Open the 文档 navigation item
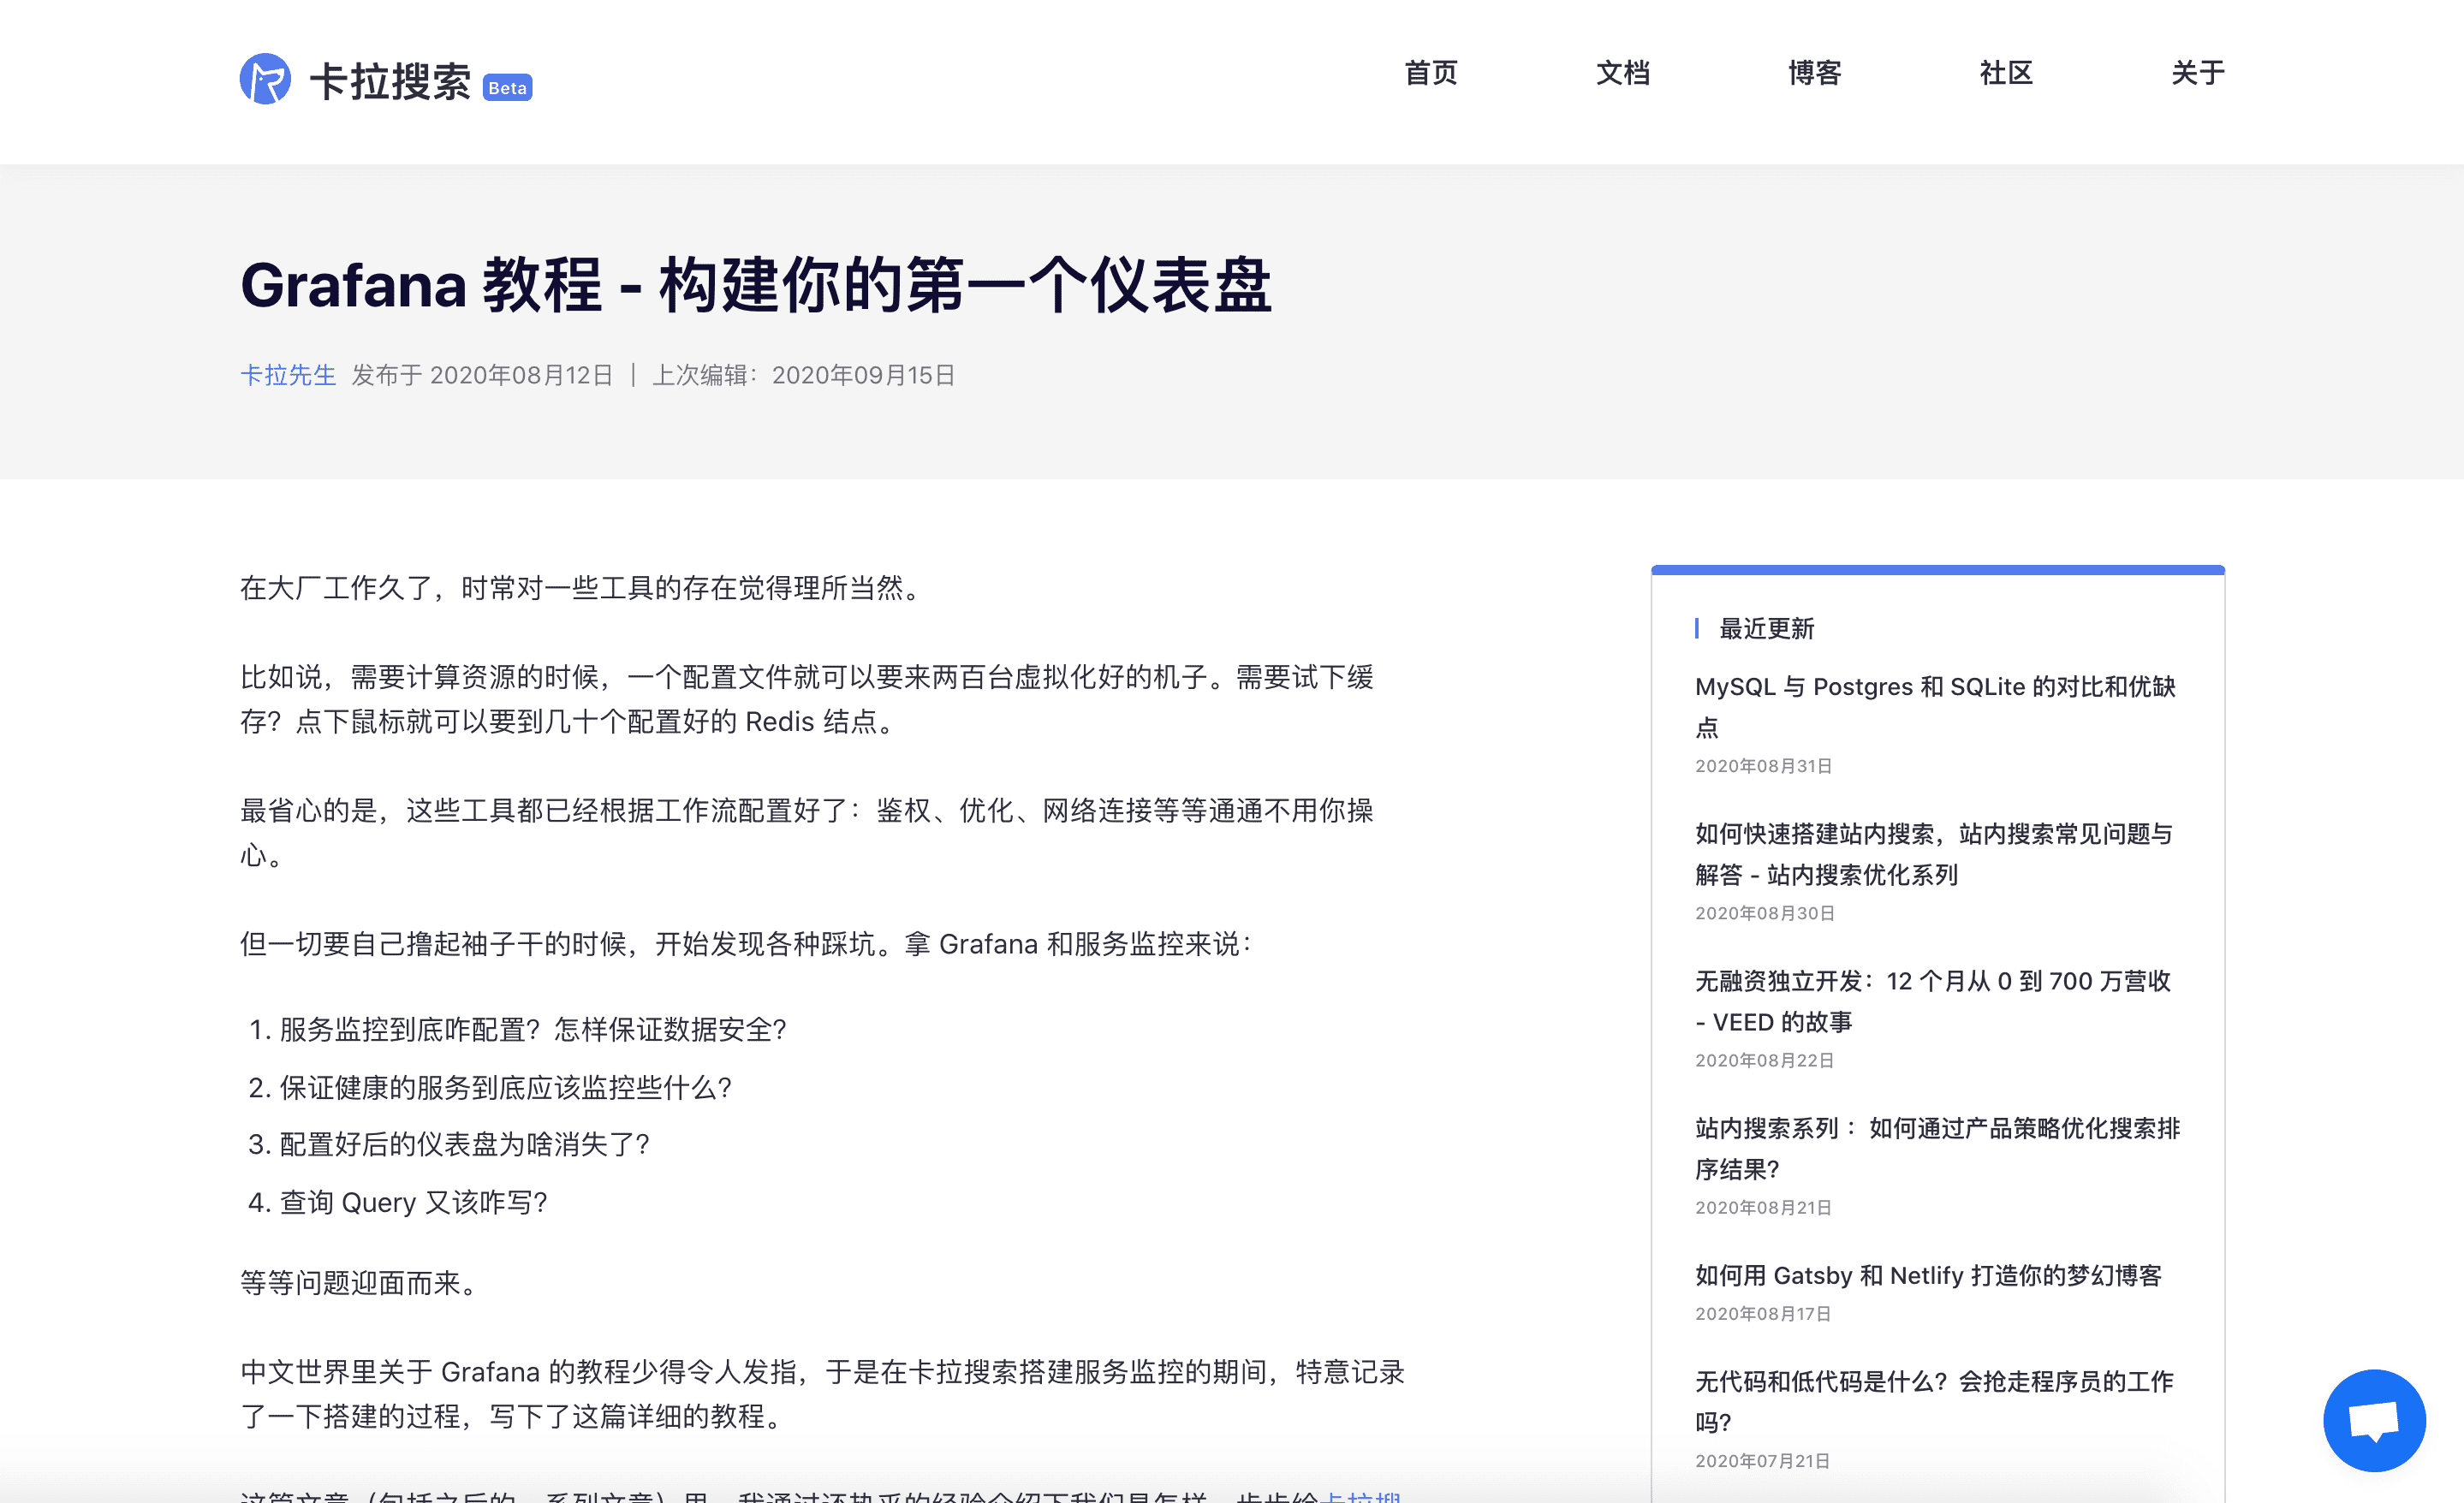The image size is (2464, 1503). tap(1622, 73)
